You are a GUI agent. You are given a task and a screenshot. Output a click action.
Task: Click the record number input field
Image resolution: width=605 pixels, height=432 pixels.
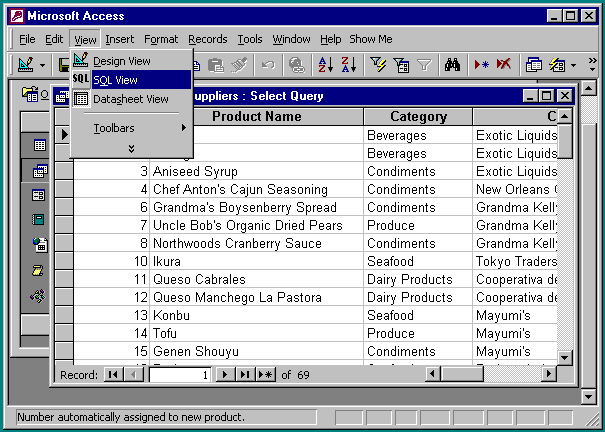[180, 375]
